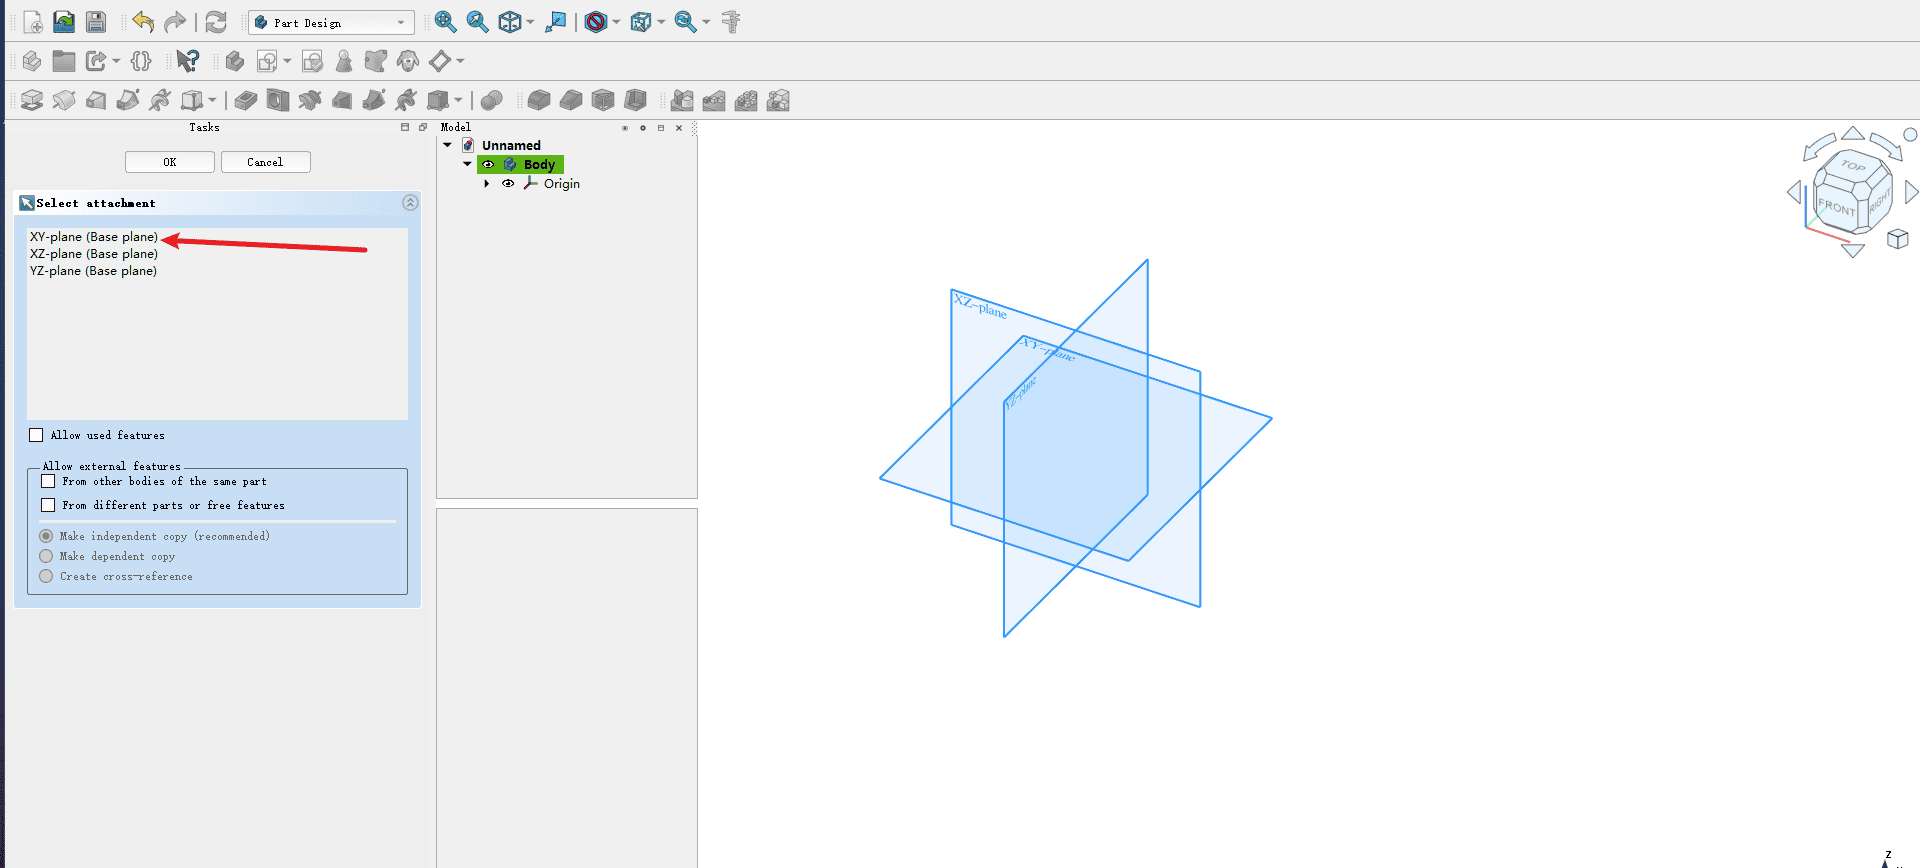Expand the Origin tree node
1920x868 pixels.
(487, 184)
